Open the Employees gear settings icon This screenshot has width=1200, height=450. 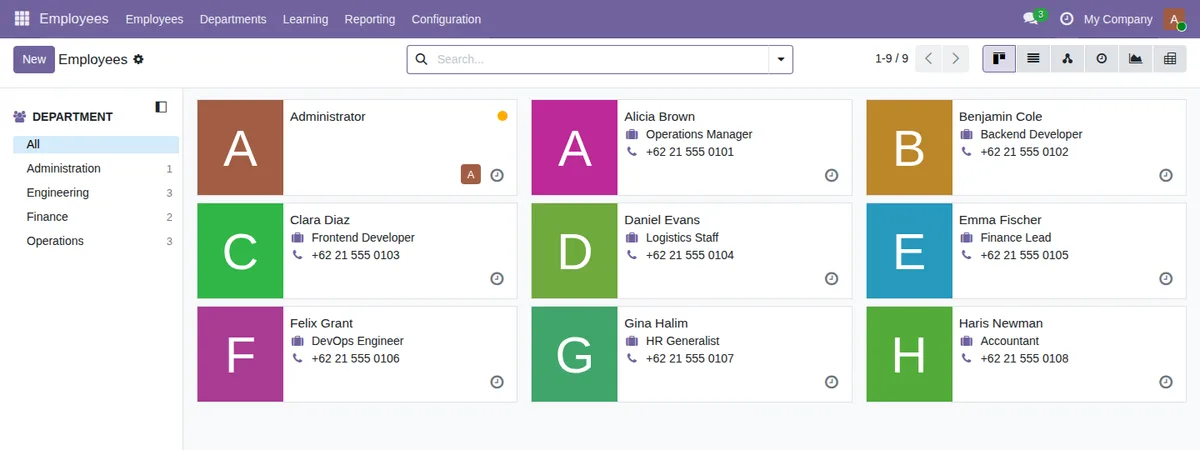pyautogui.click(x=139, y=59)
